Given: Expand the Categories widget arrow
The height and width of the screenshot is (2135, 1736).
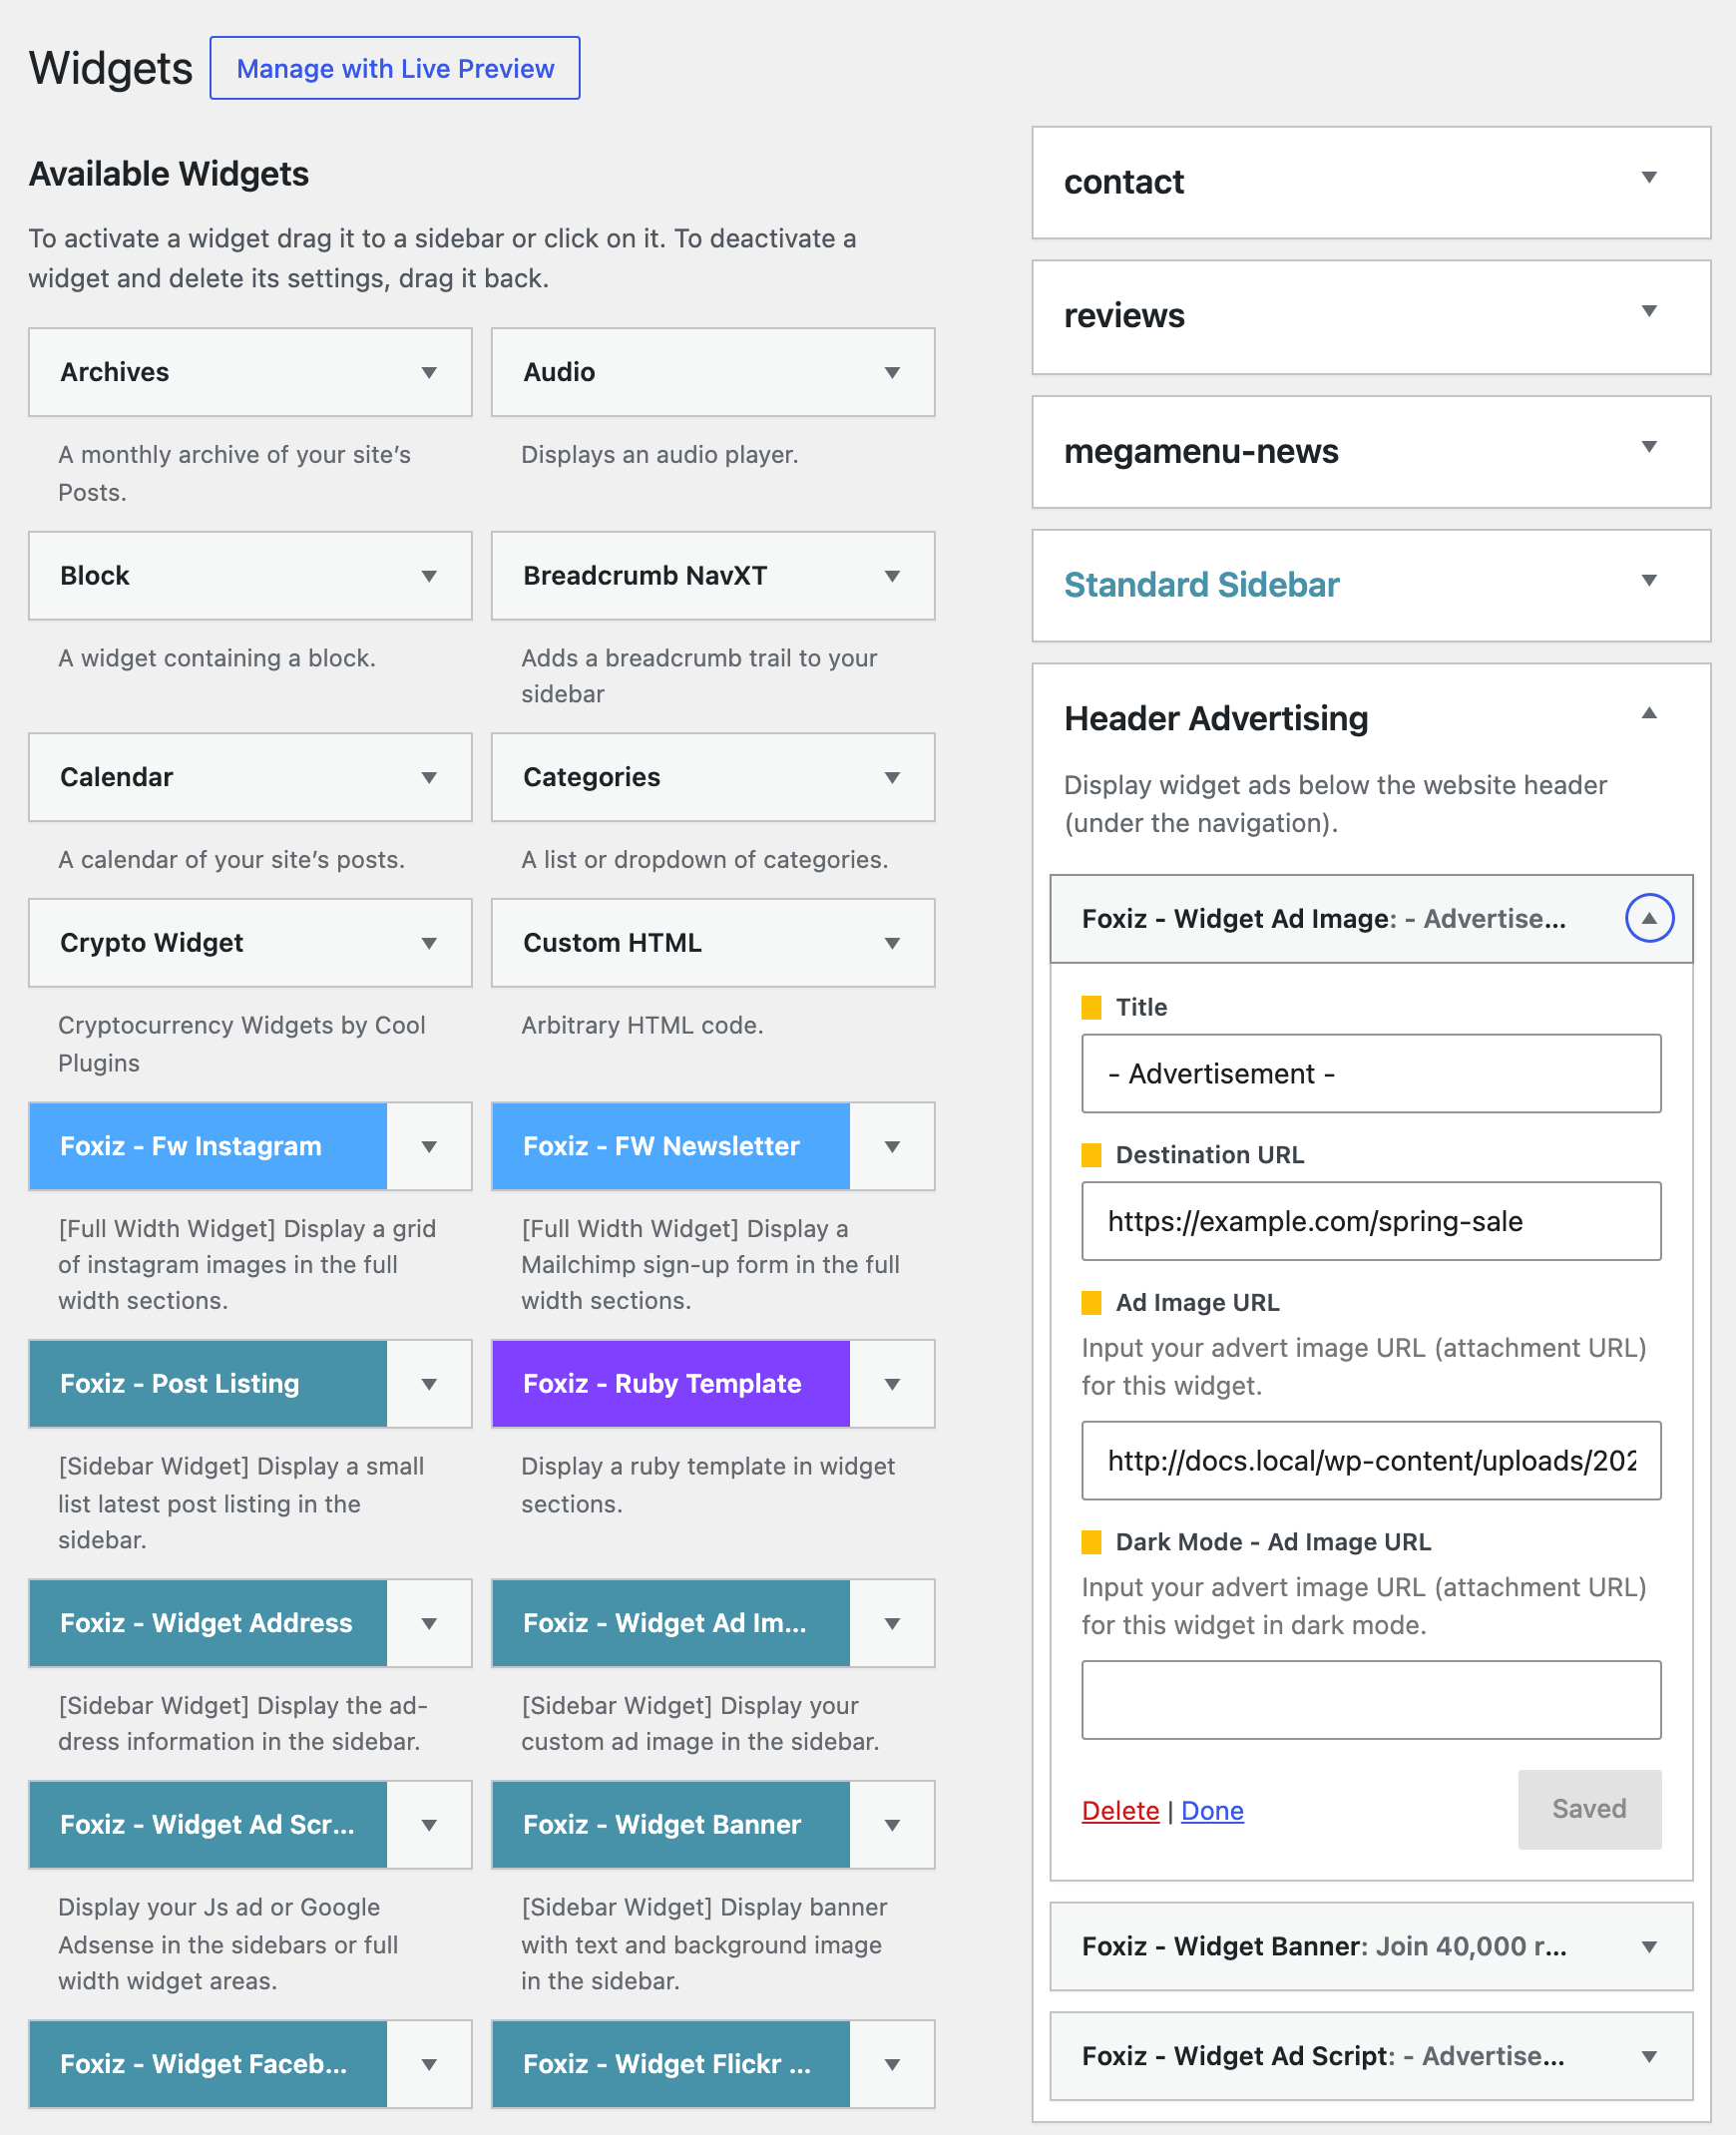Looking at the screenshot, I should (x=892, y=777).
